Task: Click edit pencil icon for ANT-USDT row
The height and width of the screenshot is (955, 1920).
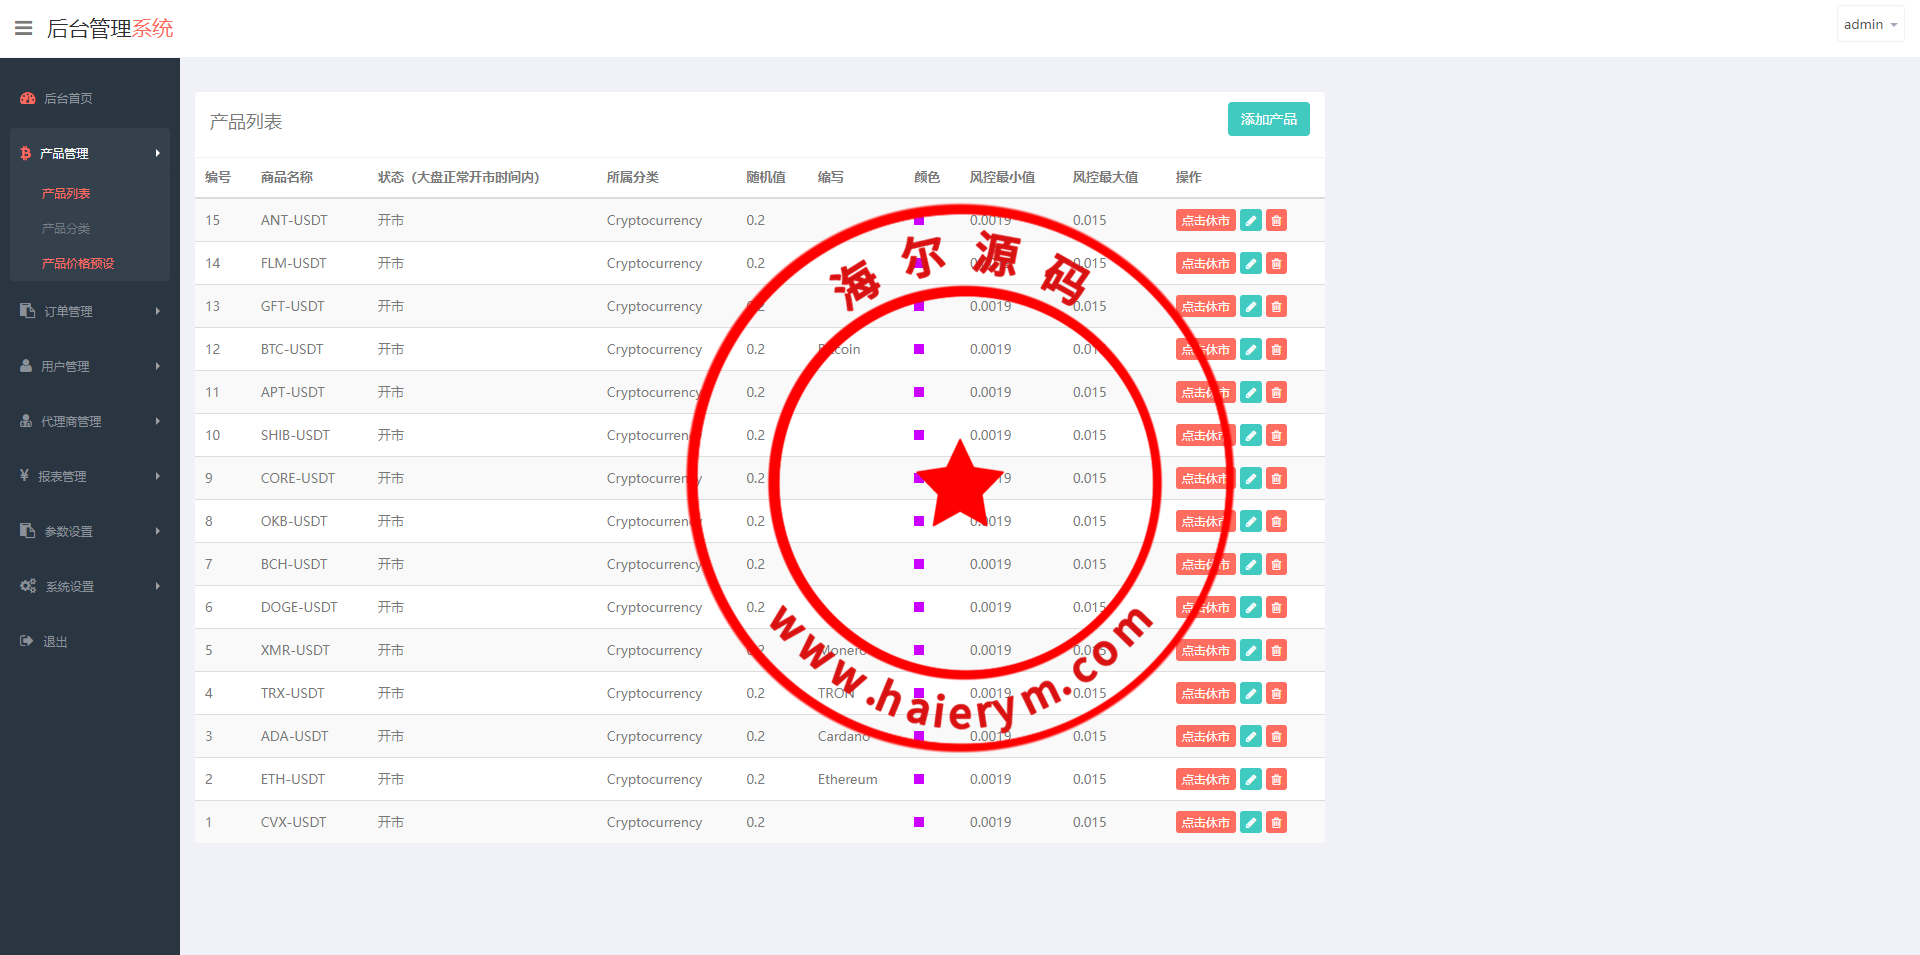Action: (x=1250, y=220)
